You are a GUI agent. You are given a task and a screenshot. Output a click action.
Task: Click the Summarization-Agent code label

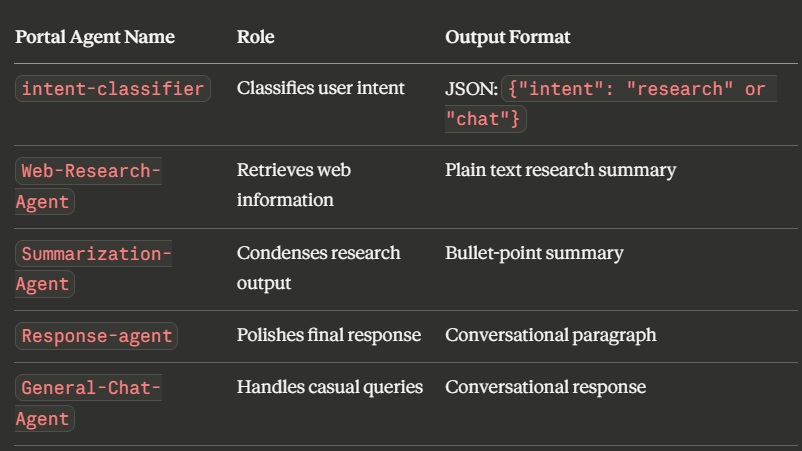(94, 269)
